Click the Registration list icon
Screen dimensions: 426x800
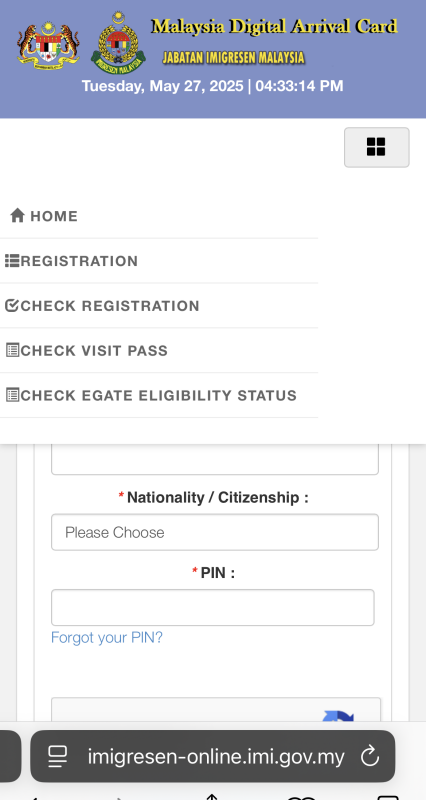[x=12, y=261]
